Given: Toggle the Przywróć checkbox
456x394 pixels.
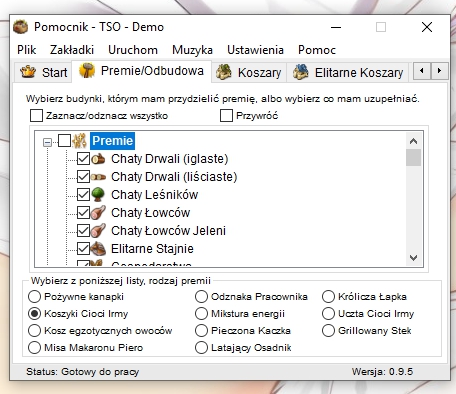Looking at the screenshot, I should click(226, 116).
